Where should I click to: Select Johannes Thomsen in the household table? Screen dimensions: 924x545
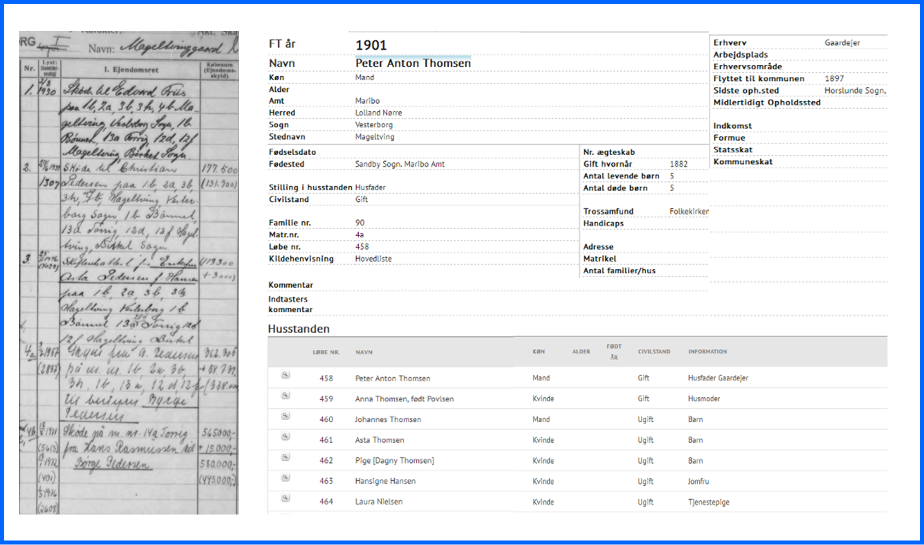[388, 420]
